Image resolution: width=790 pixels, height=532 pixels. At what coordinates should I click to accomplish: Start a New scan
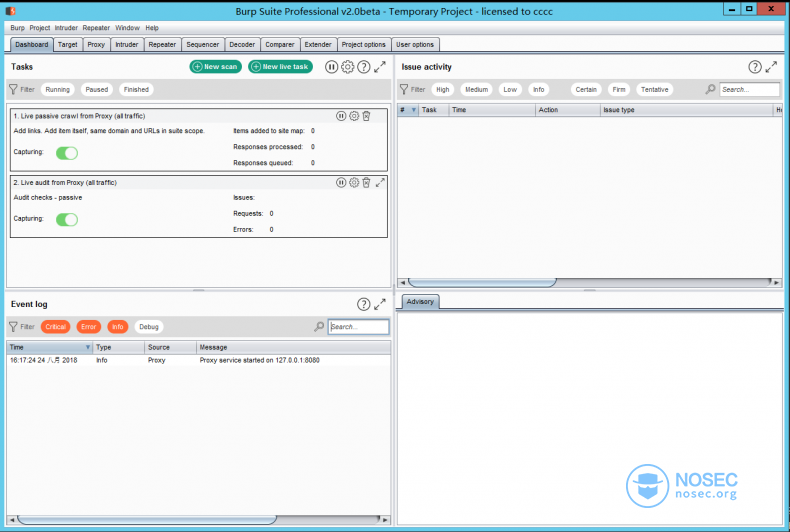point(216,66)
